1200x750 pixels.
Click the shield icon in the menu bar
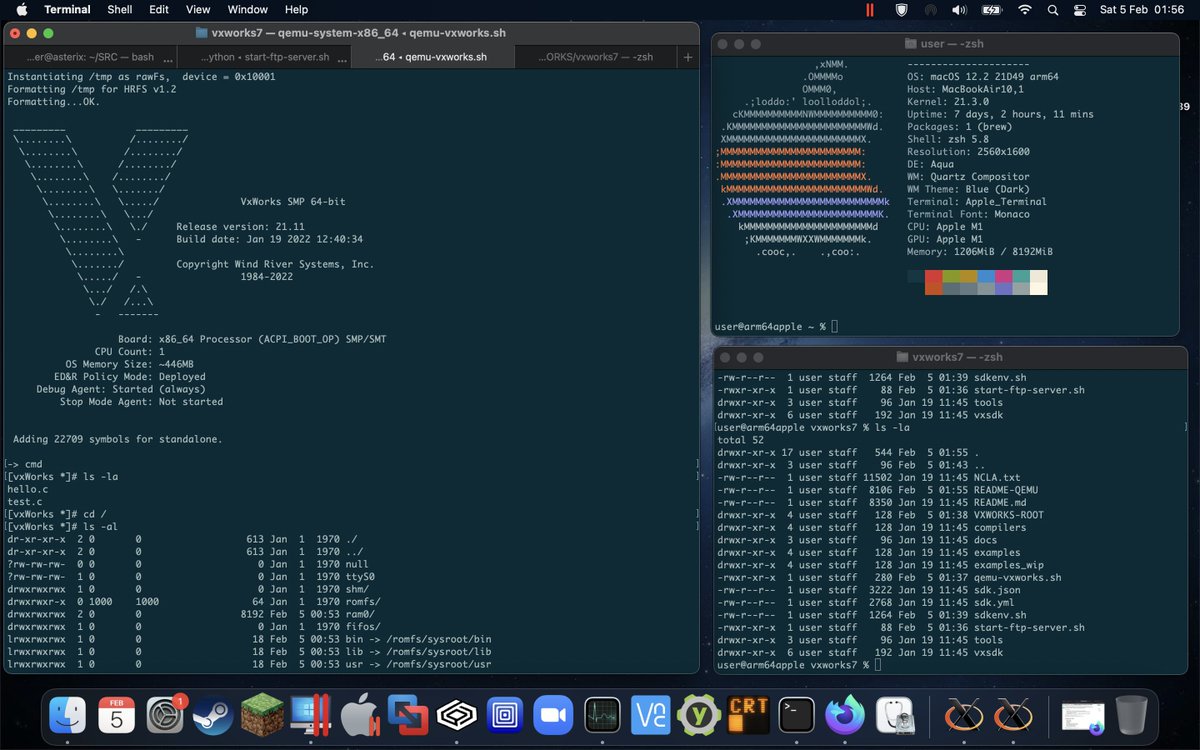tap(900, 9)
